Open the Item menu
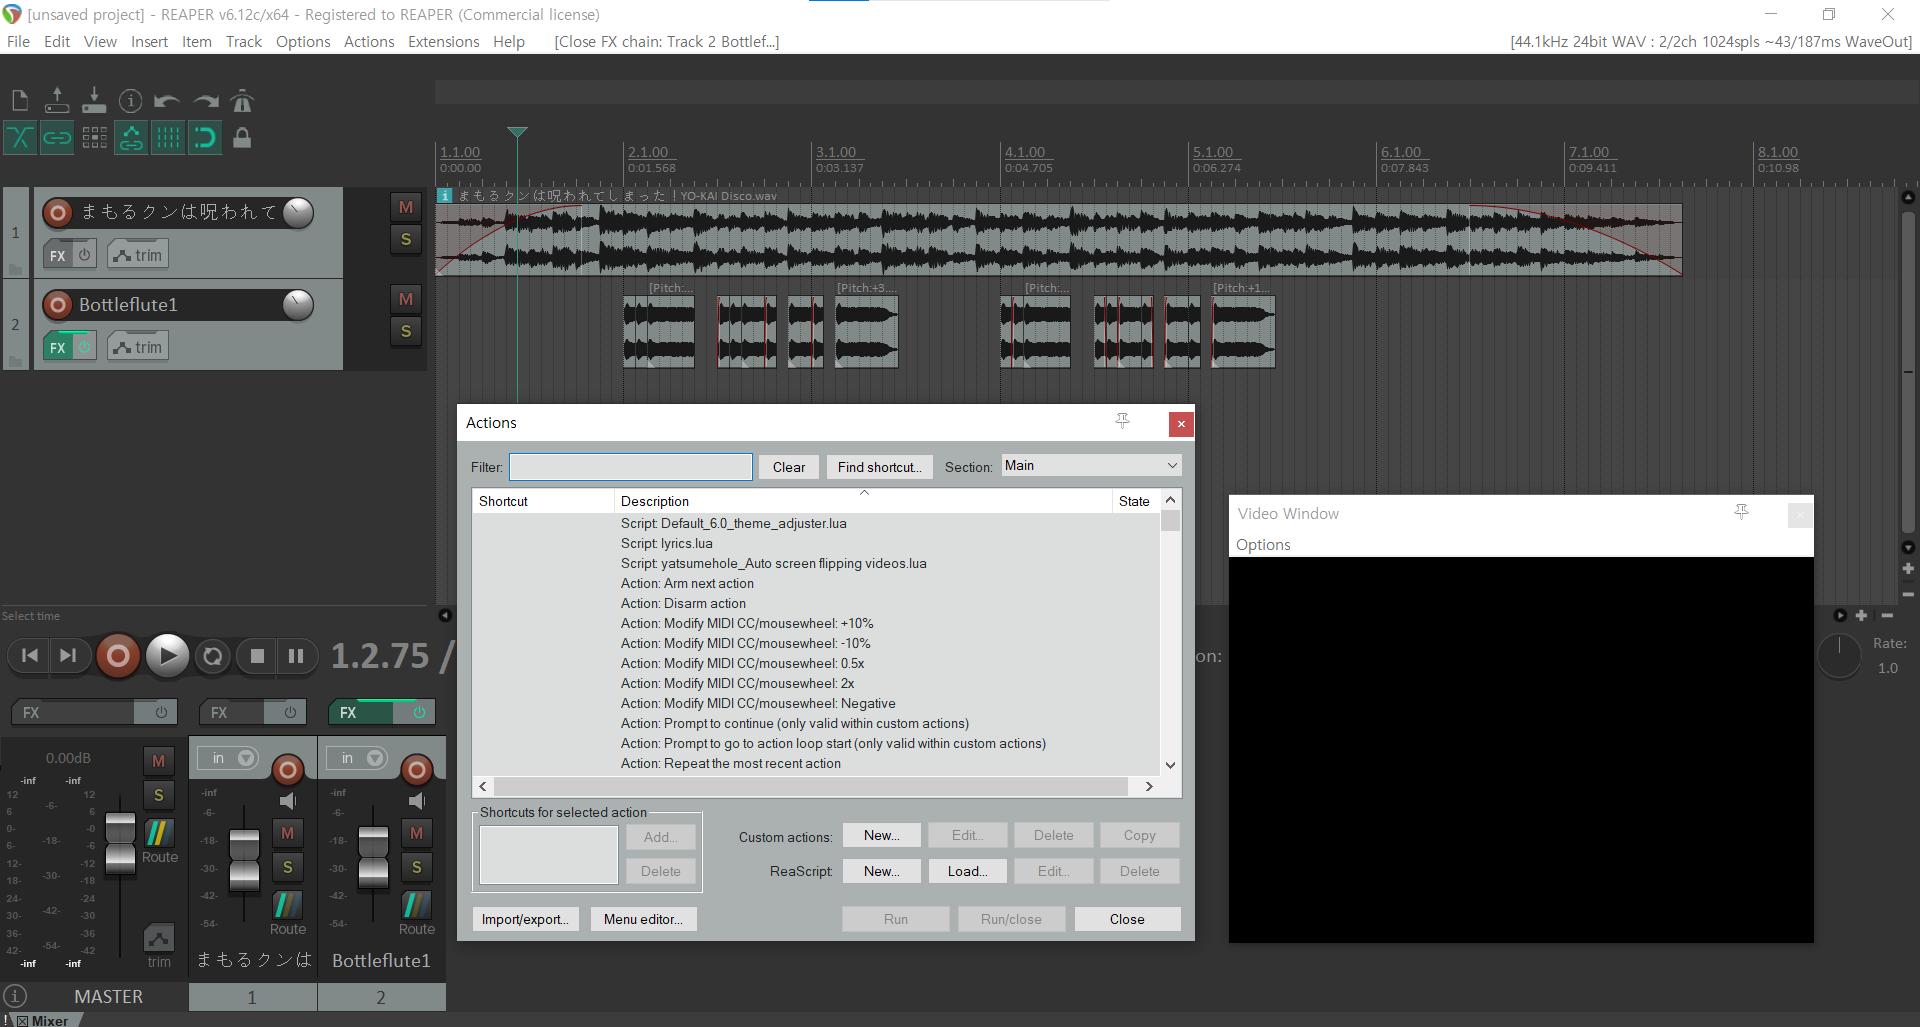This screenshot has width=1920, height=1027. tap(197, 42)
